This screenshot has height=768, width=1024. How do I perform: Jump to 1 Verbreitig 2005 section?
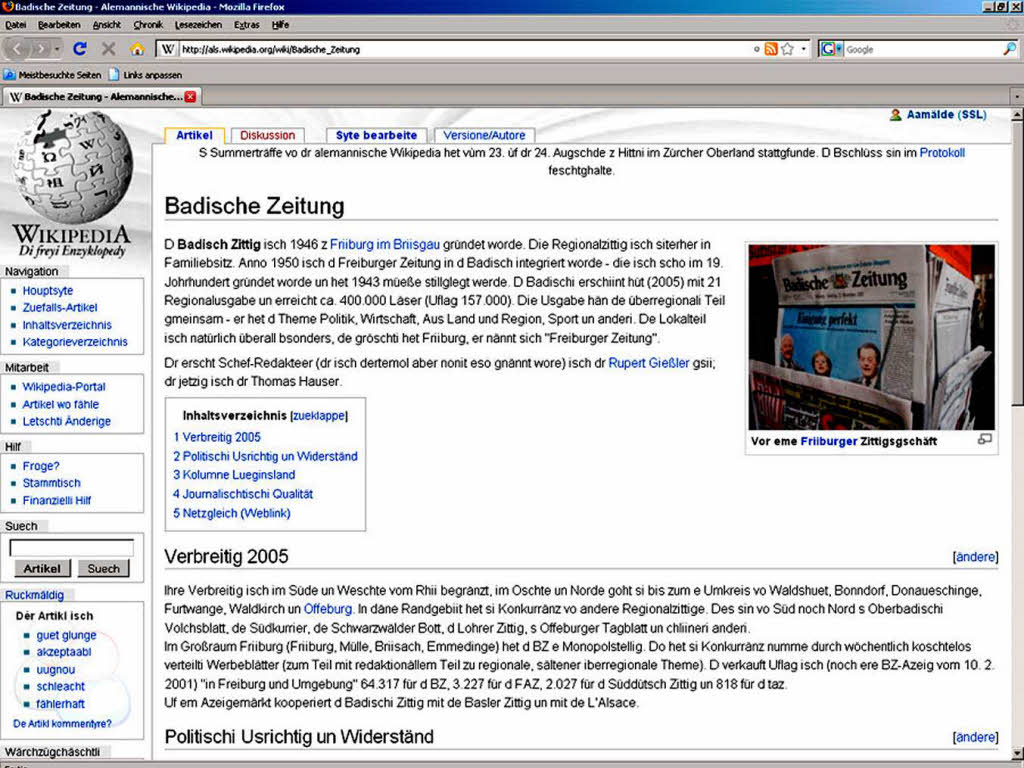tap(217, 438)
